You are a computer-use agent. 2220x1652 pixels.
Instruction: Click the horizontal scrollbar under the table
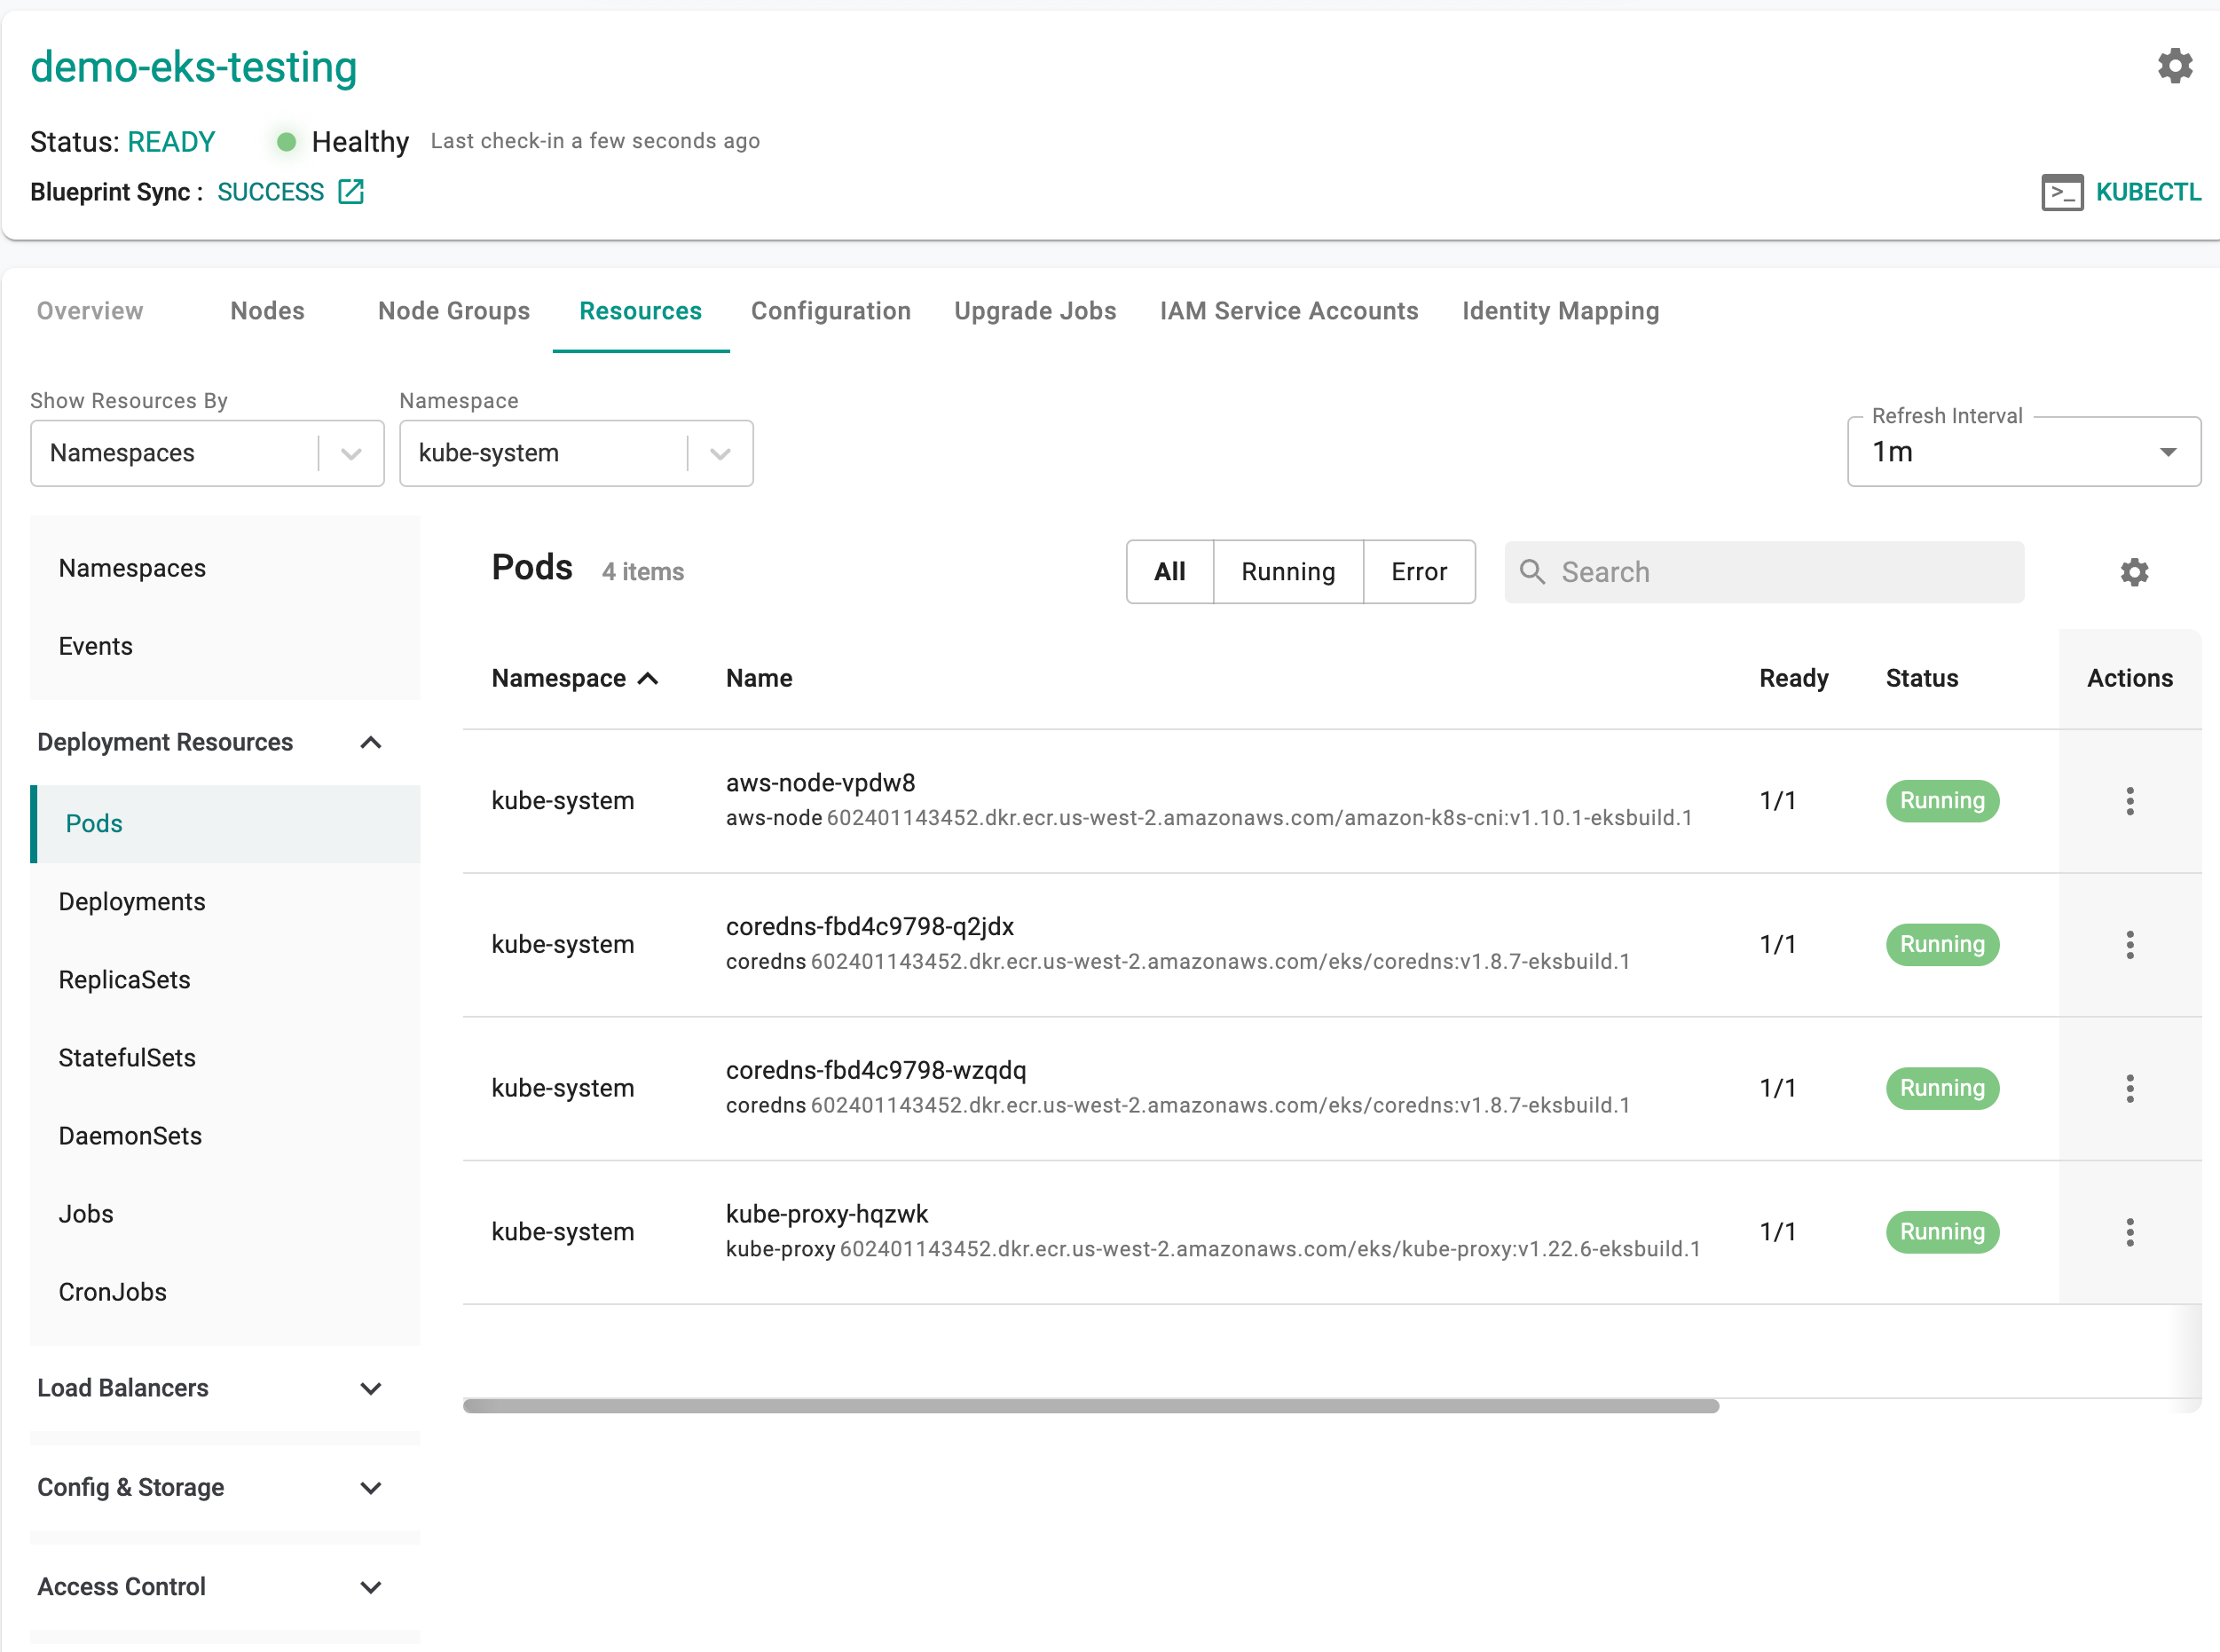click(1090, 1406)
